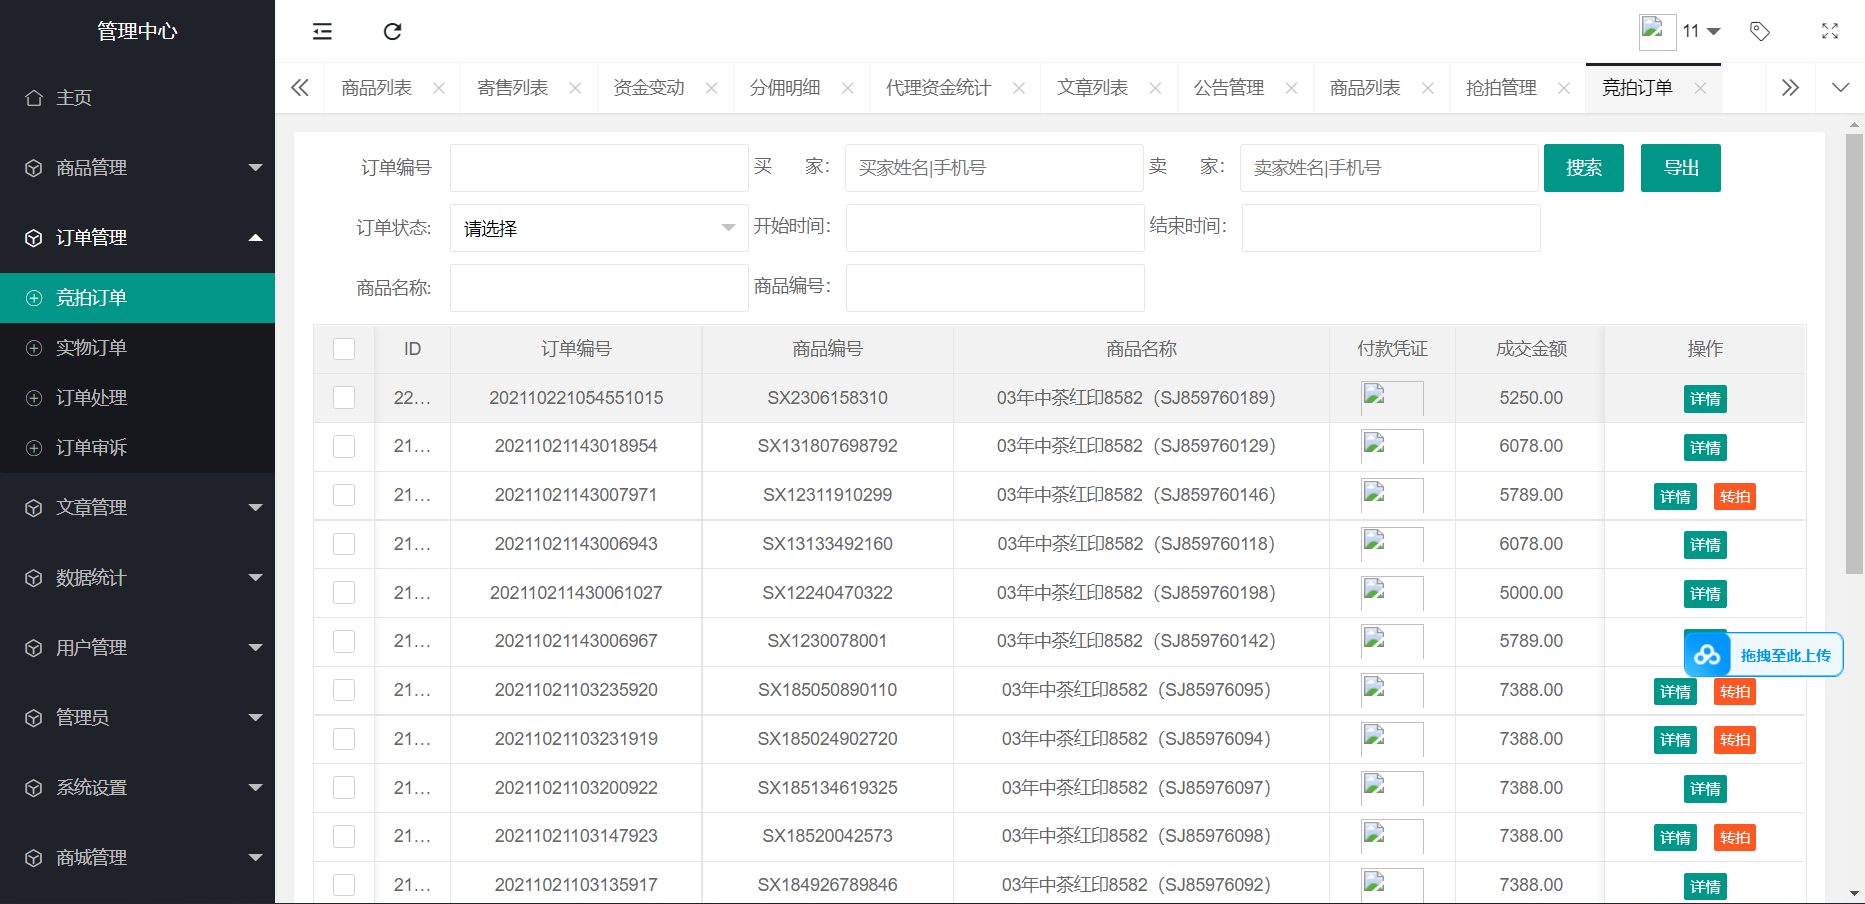Check the row for order 202110211430061027
Image resolution: width=1865 pixels, height=904 pixels.
point(344,593)
